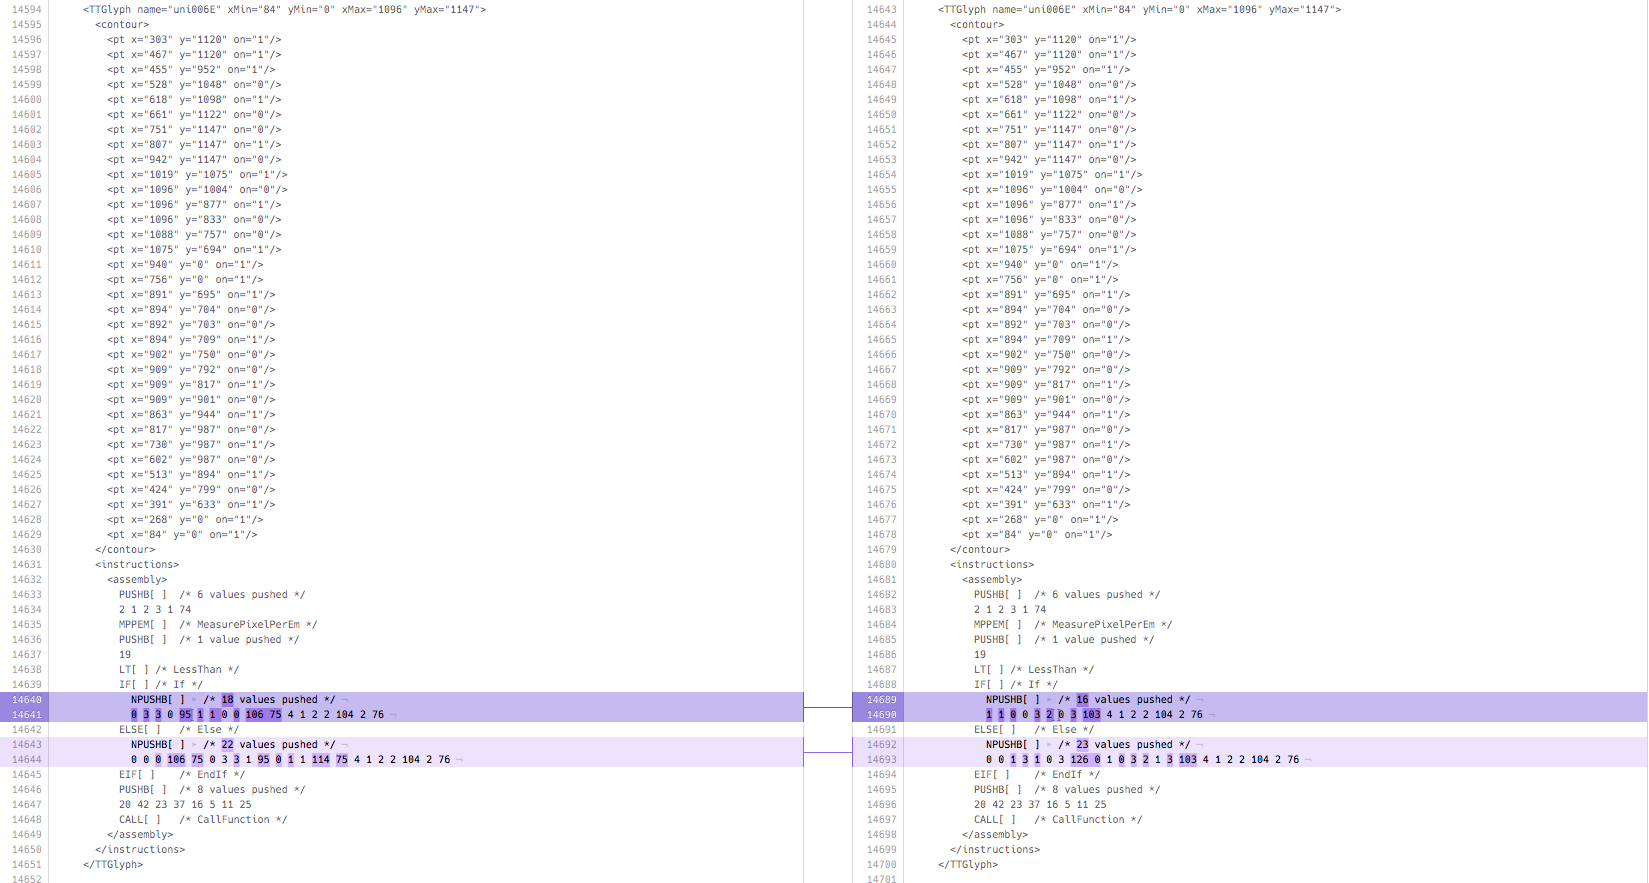Click line number 14635
Viewport: 1649px width, 883px height.
point(27,625)
